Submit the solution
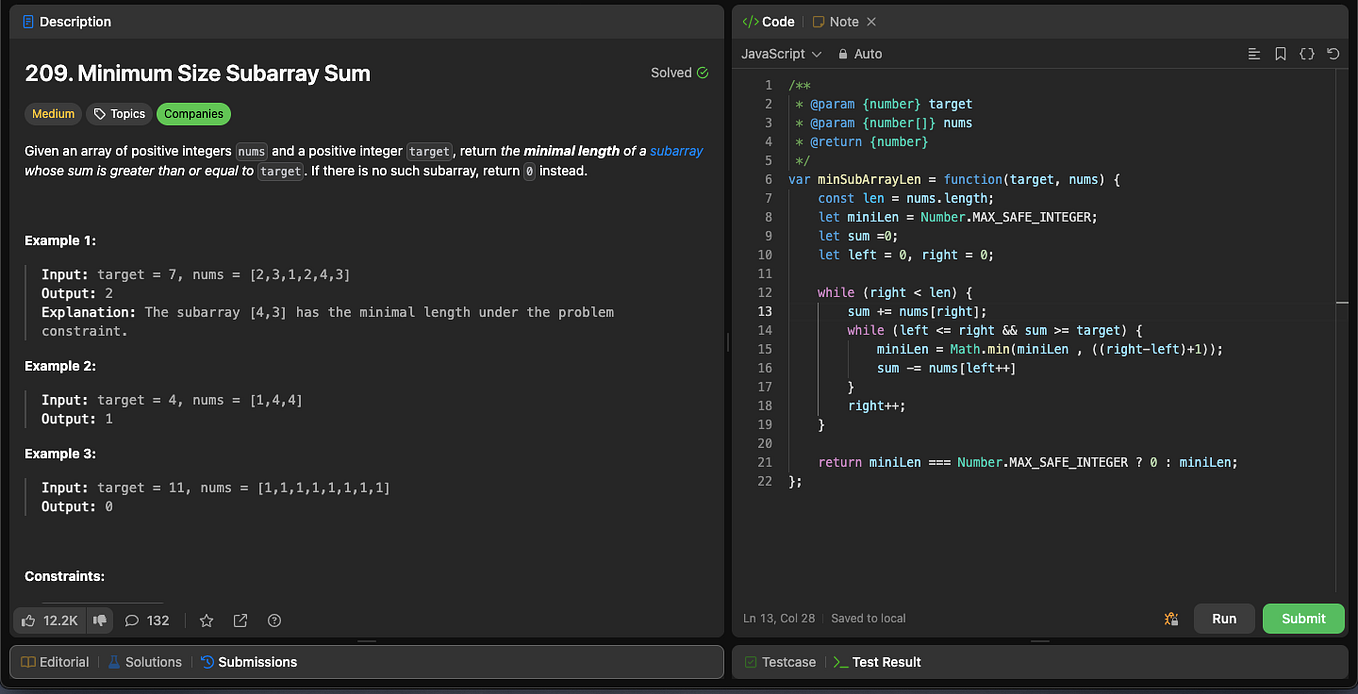Screen dimensions: 1358x694 (x=1303, y=618)
